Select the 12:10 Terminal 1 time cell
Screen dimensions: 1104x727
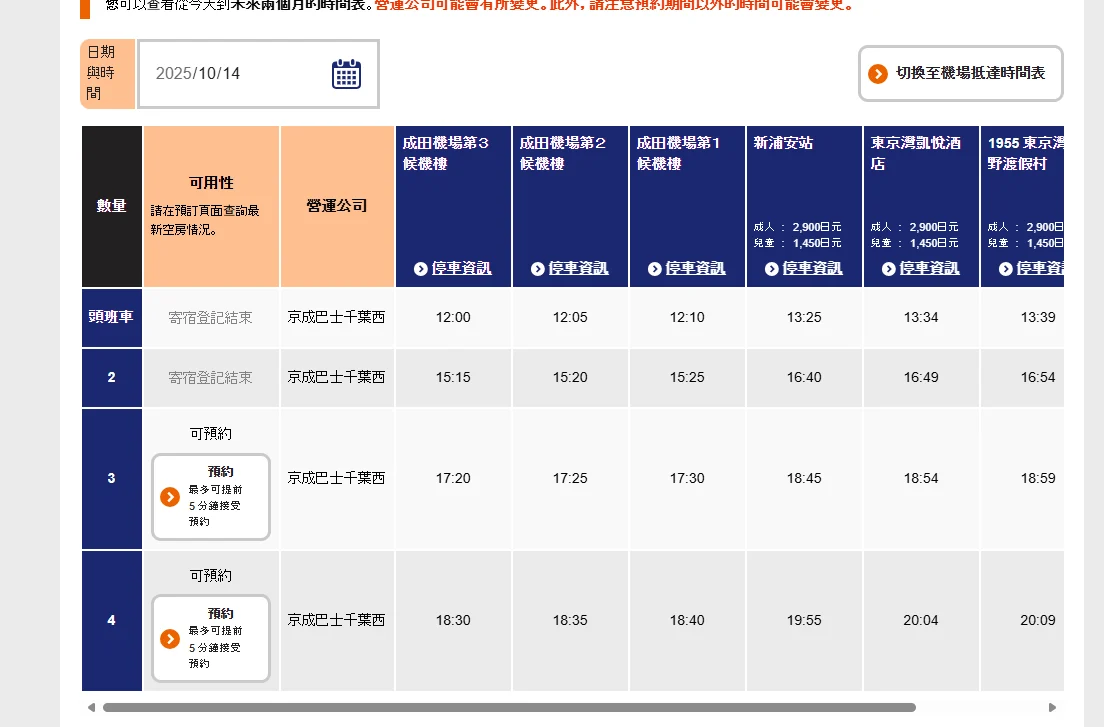coord(686,317)
